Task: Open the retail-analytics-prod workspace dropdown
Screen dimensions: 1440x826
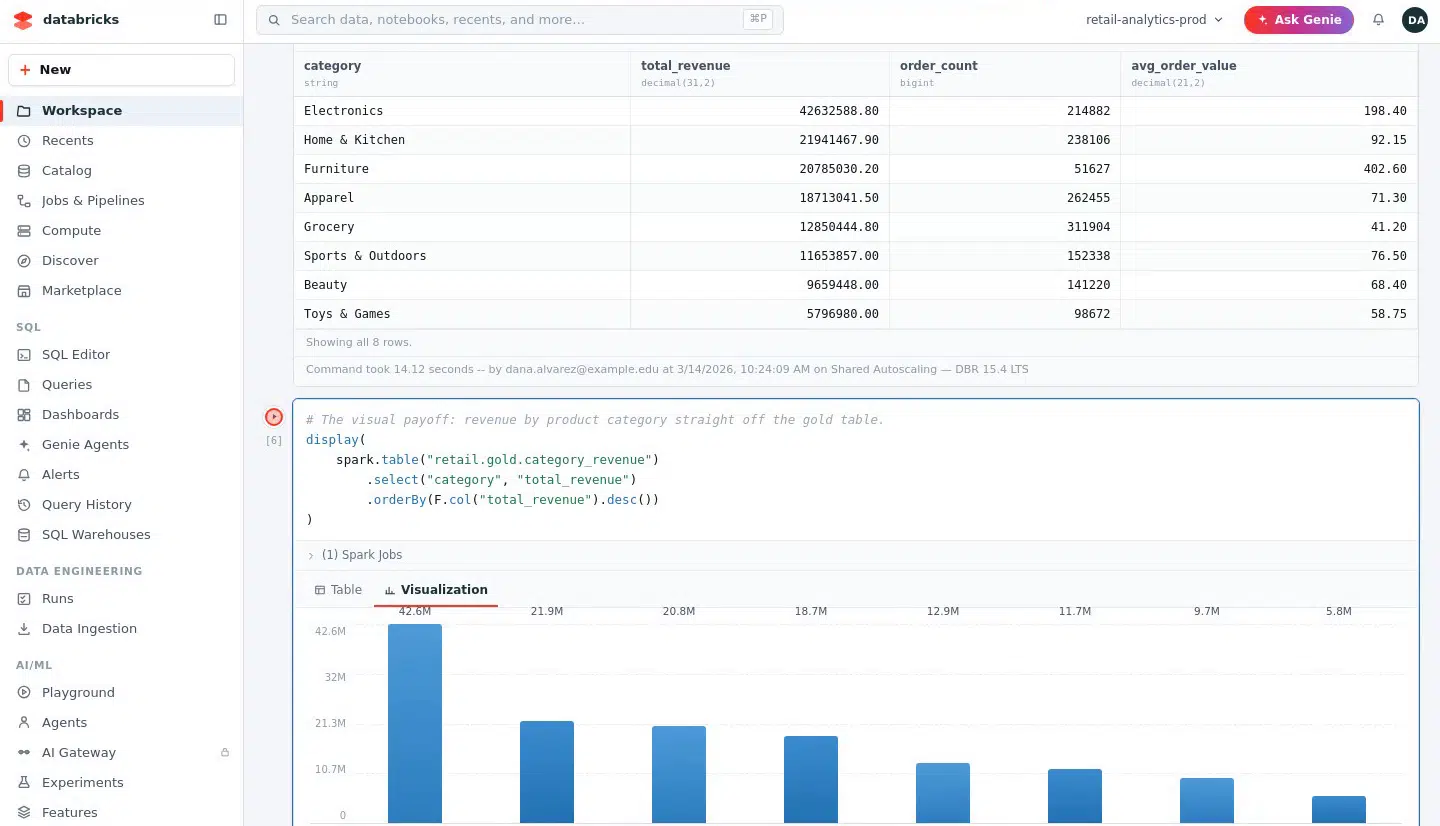Action: [x=1154, y=20]
